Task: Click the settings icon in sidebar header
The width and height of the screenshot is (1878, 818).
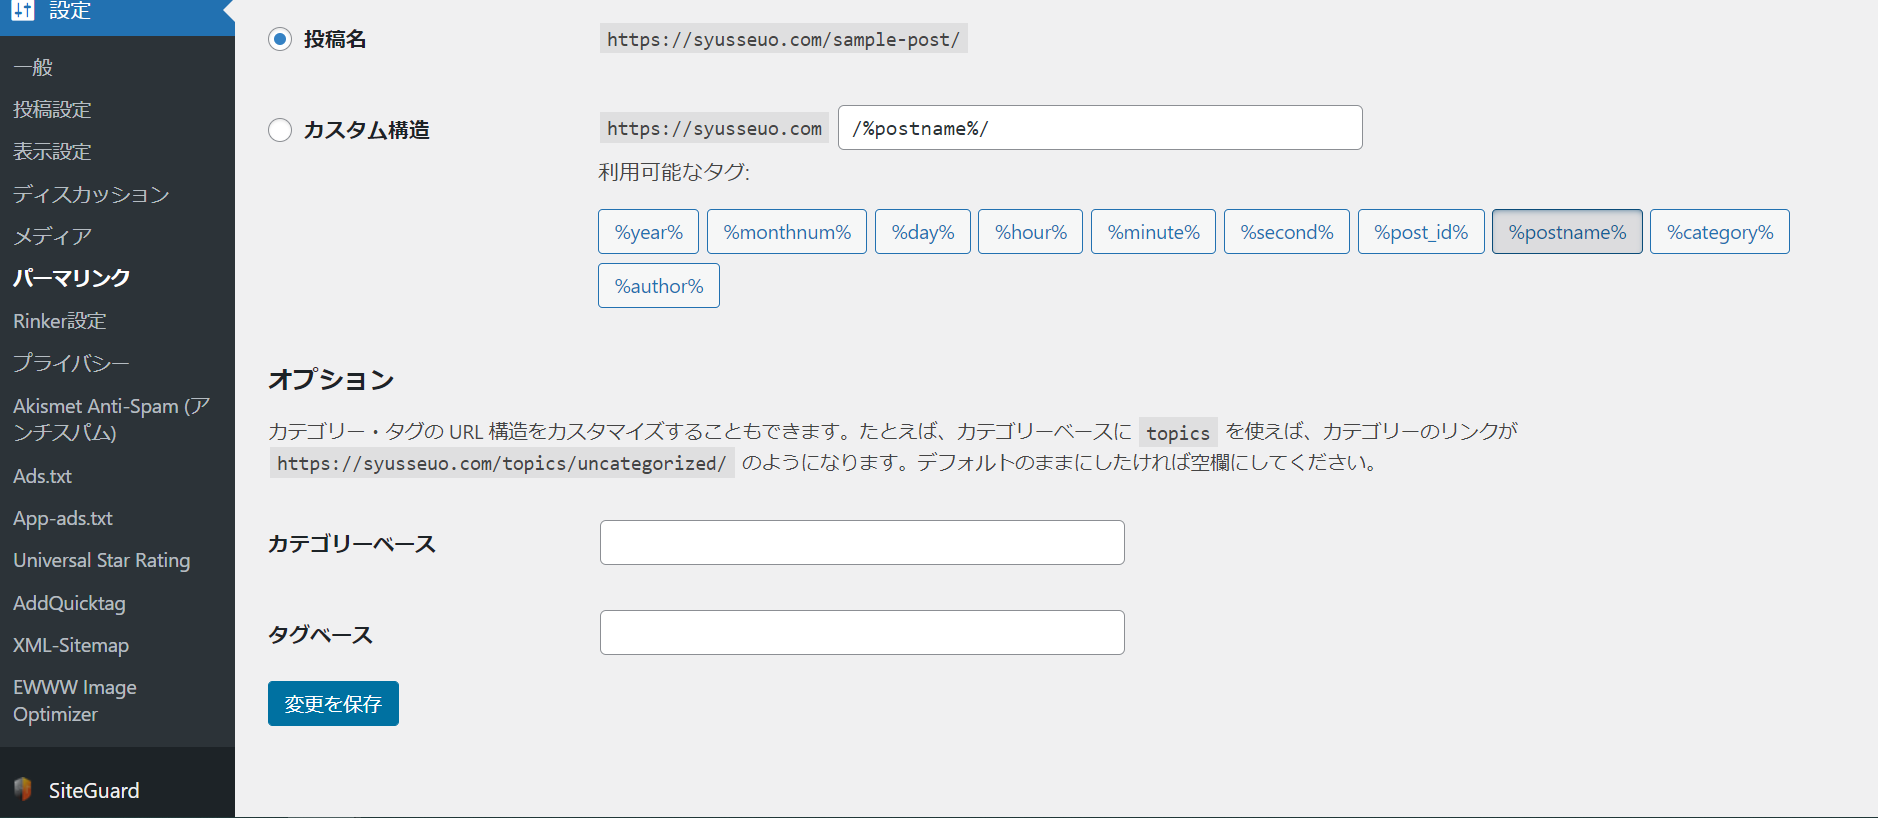Action: [x=23, y=10]
